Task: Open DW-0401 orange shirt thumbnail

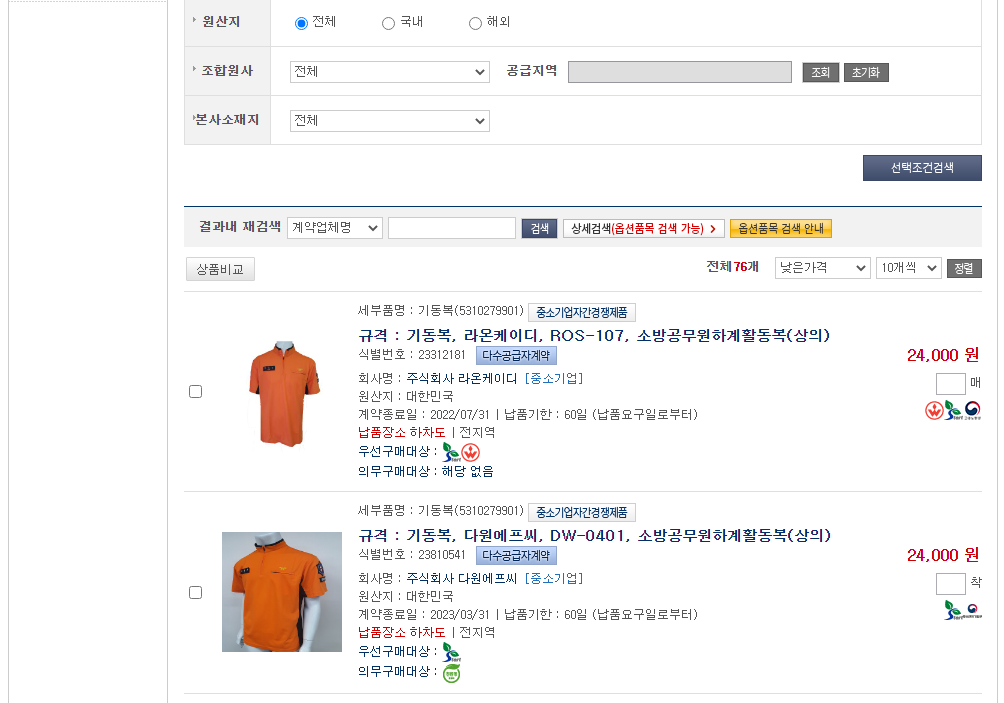Action: coord(282,592)
